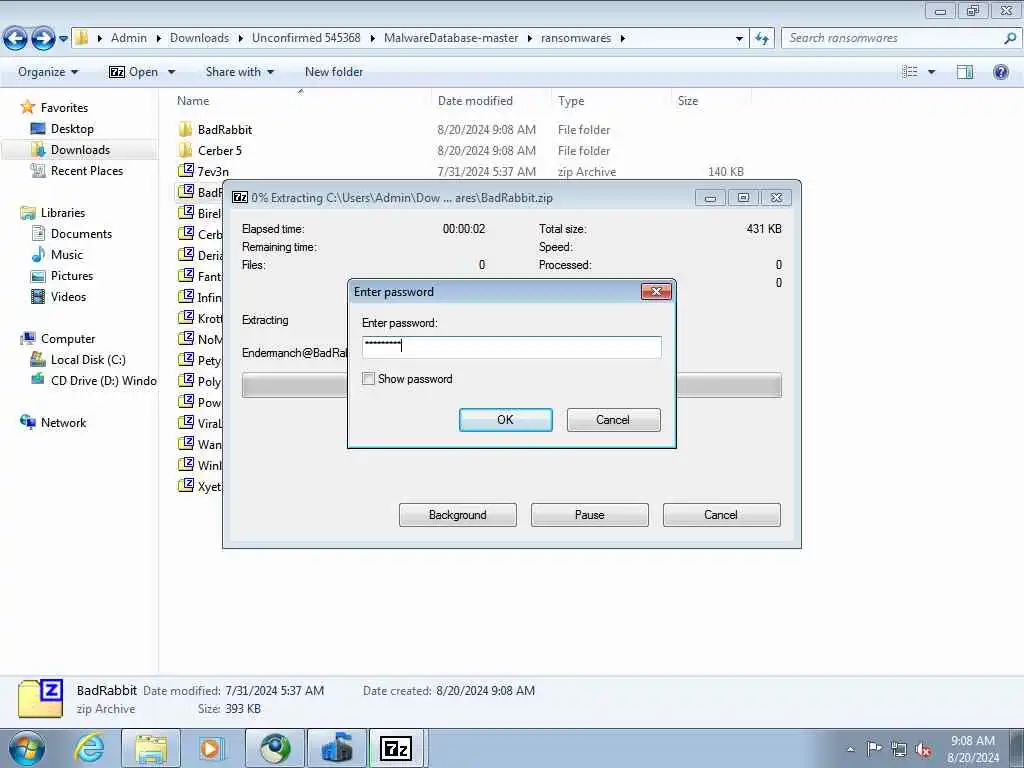Sort by the Date modified column
Image resolution: width=1024 pixels, height=768 pixels.
click(x=475, y=101)
